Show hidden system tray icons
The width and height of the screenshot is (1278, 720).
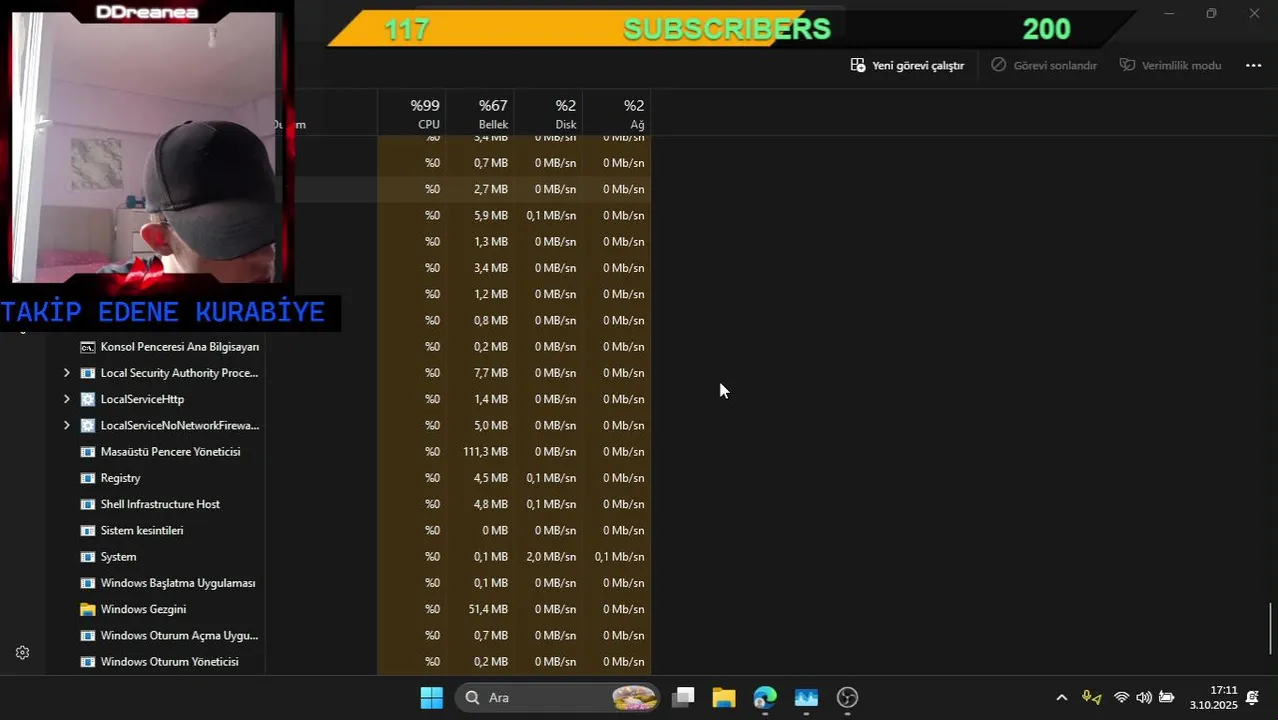tap(1062, 698)
